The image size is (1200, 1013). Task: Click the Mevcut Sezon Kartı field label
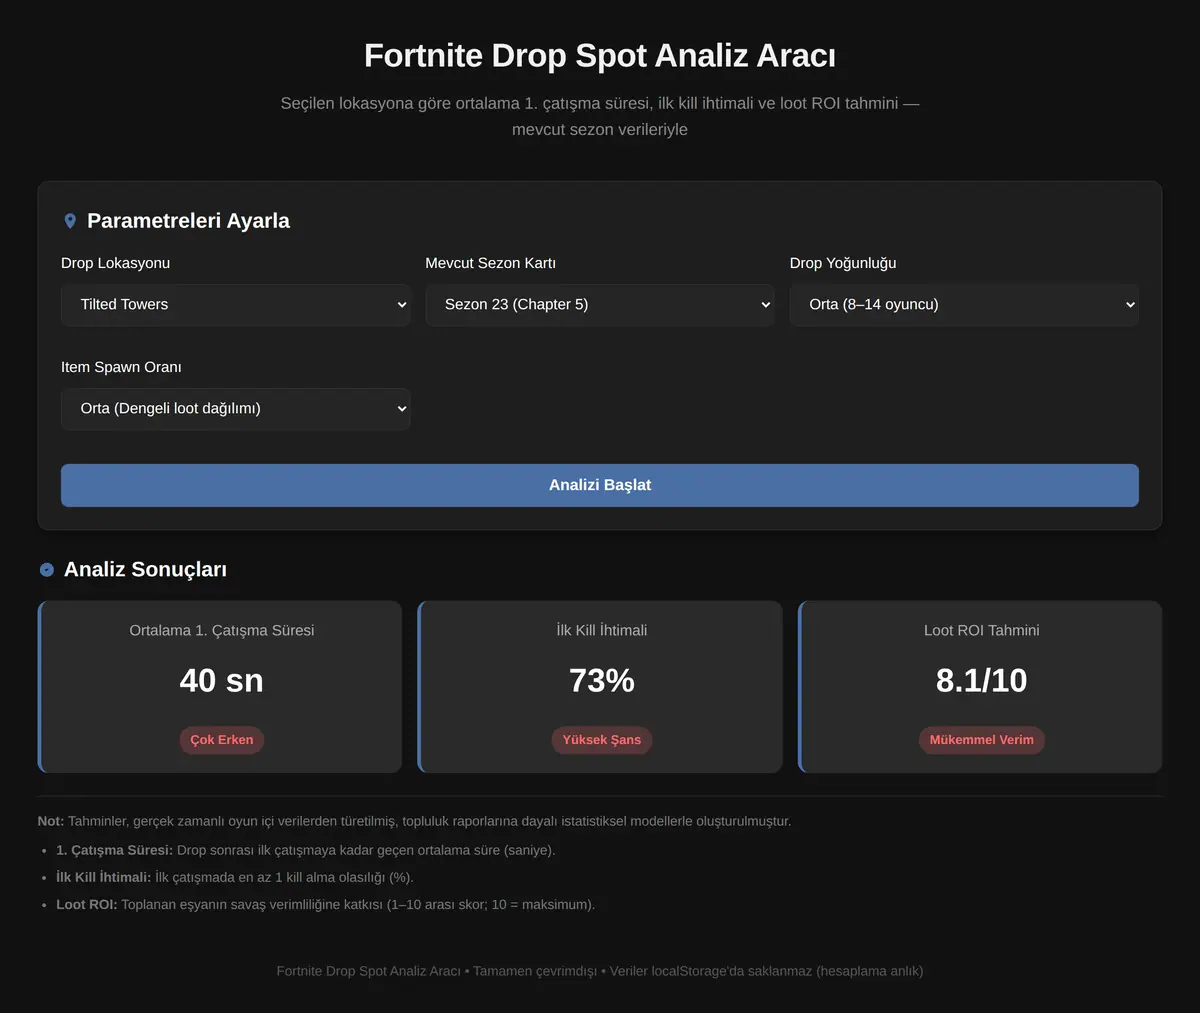490,263
